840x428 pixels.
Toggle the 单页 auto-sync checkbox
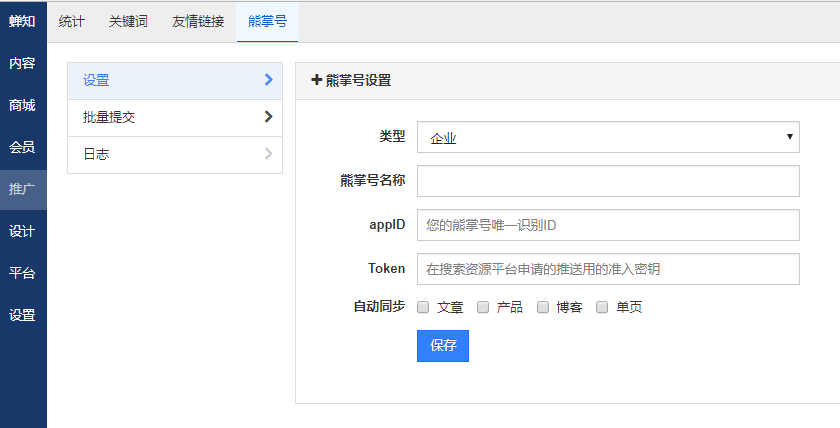click(x=602, y=307)
